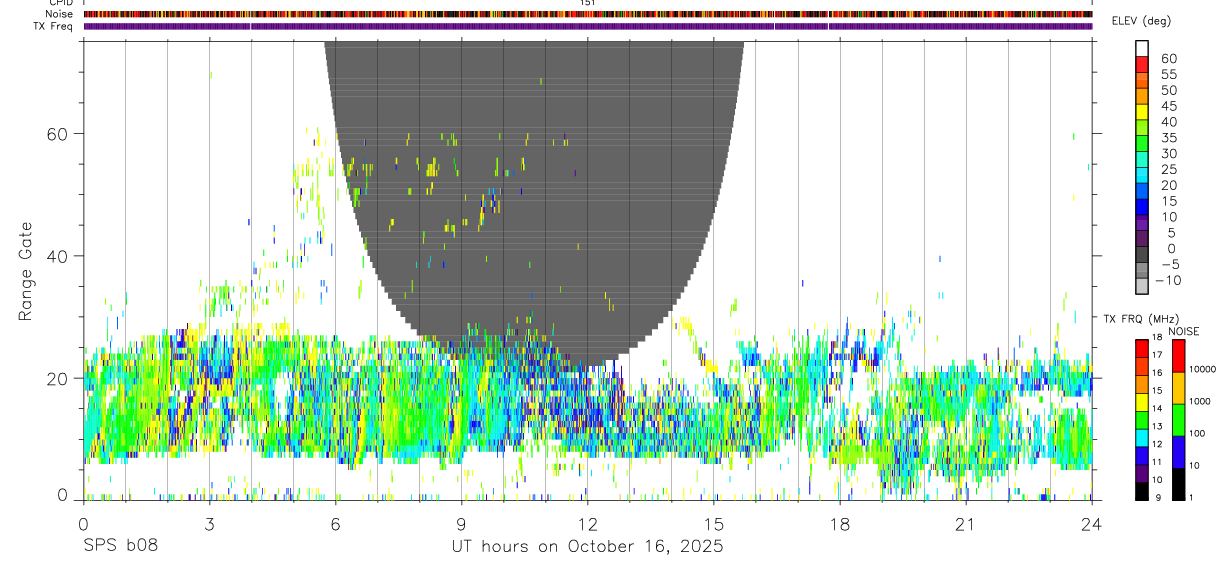1228x567 pixels.
Task: Click the 17 value on TX FRQ scale
Action: point(1155,355)
